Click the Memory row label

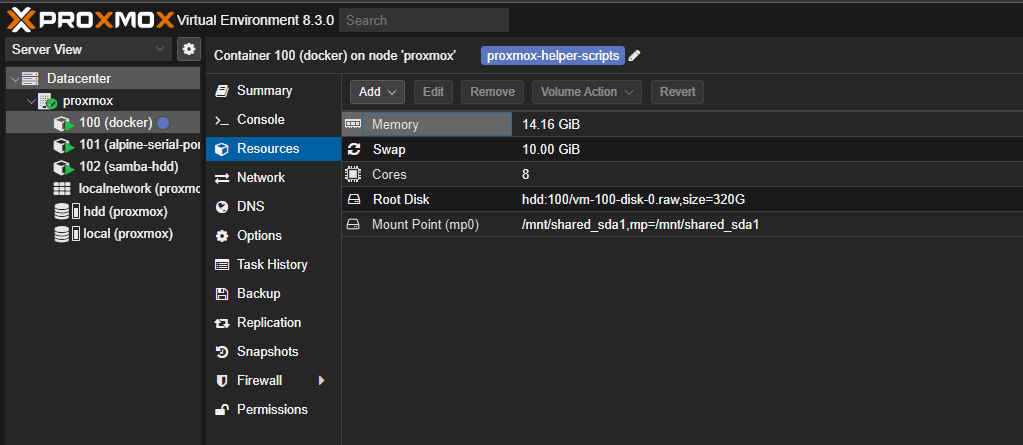[x=395, y=125]
